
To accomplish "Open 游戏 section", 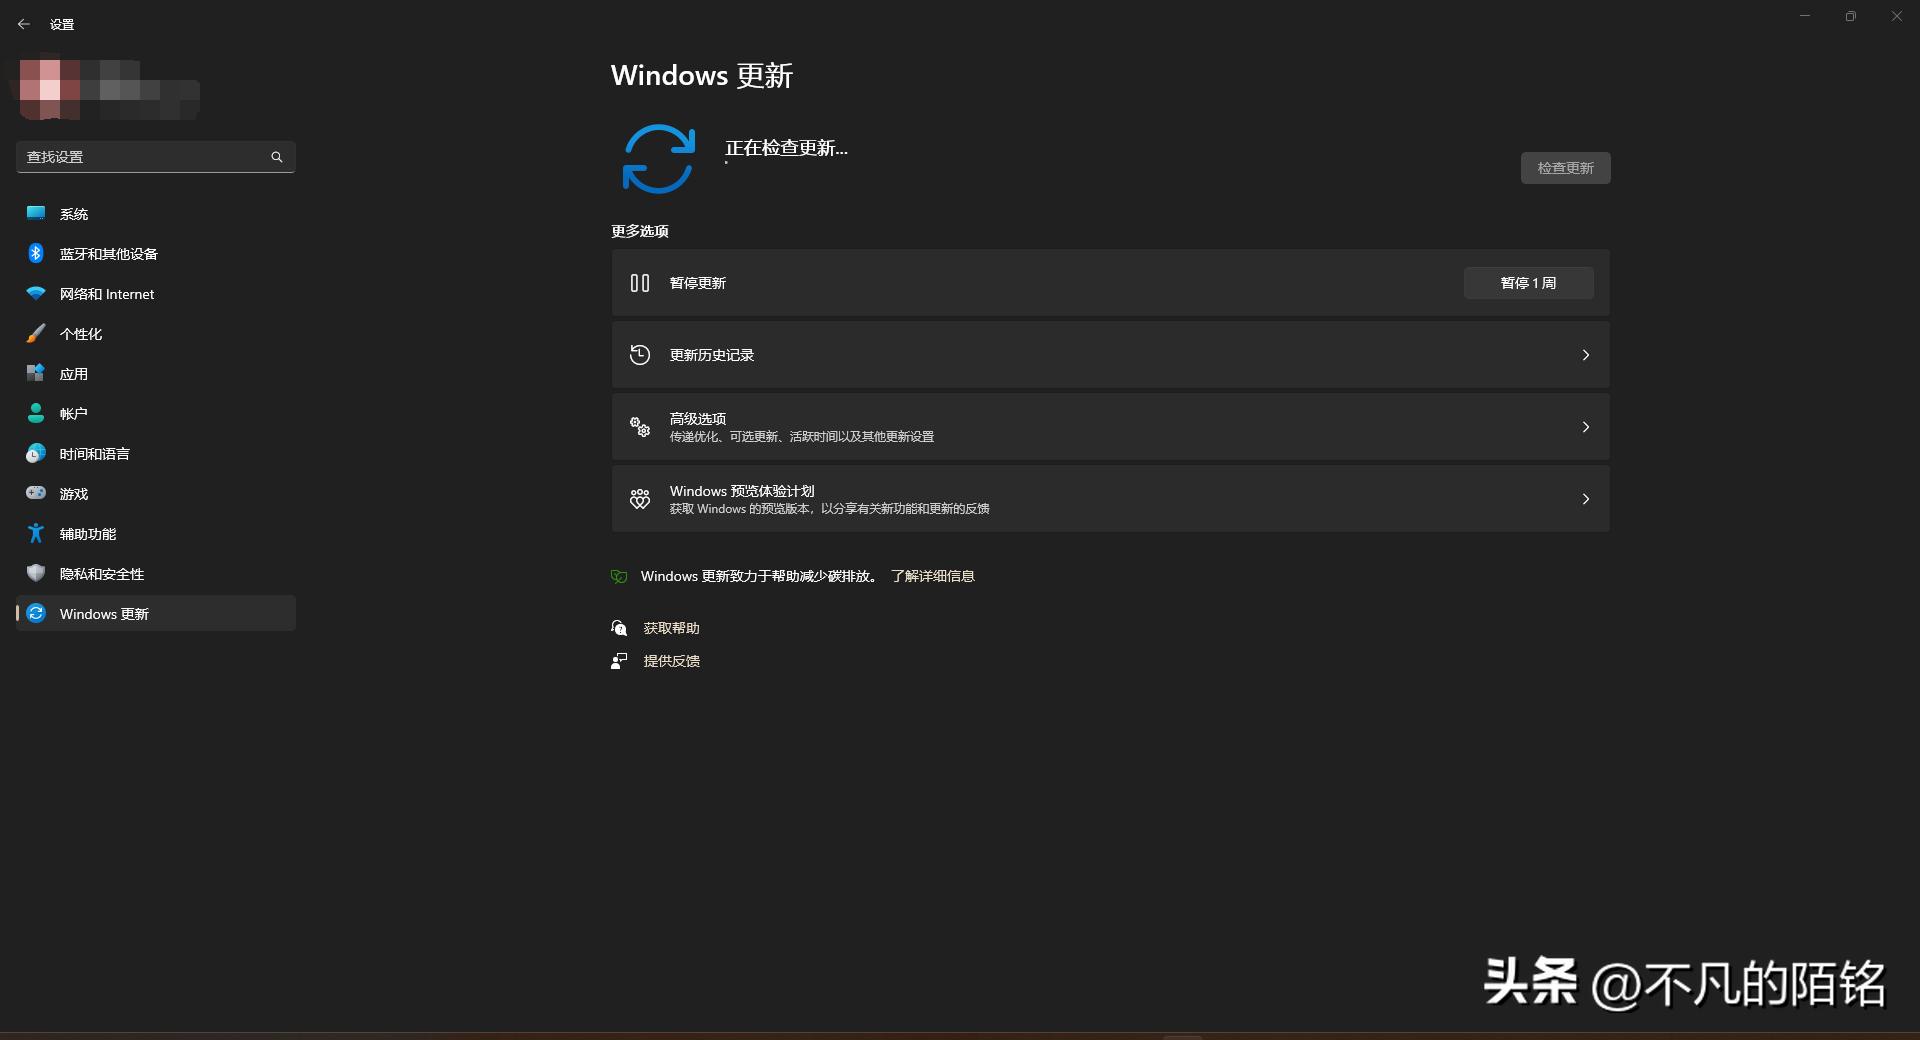I will tap(155, 493).
